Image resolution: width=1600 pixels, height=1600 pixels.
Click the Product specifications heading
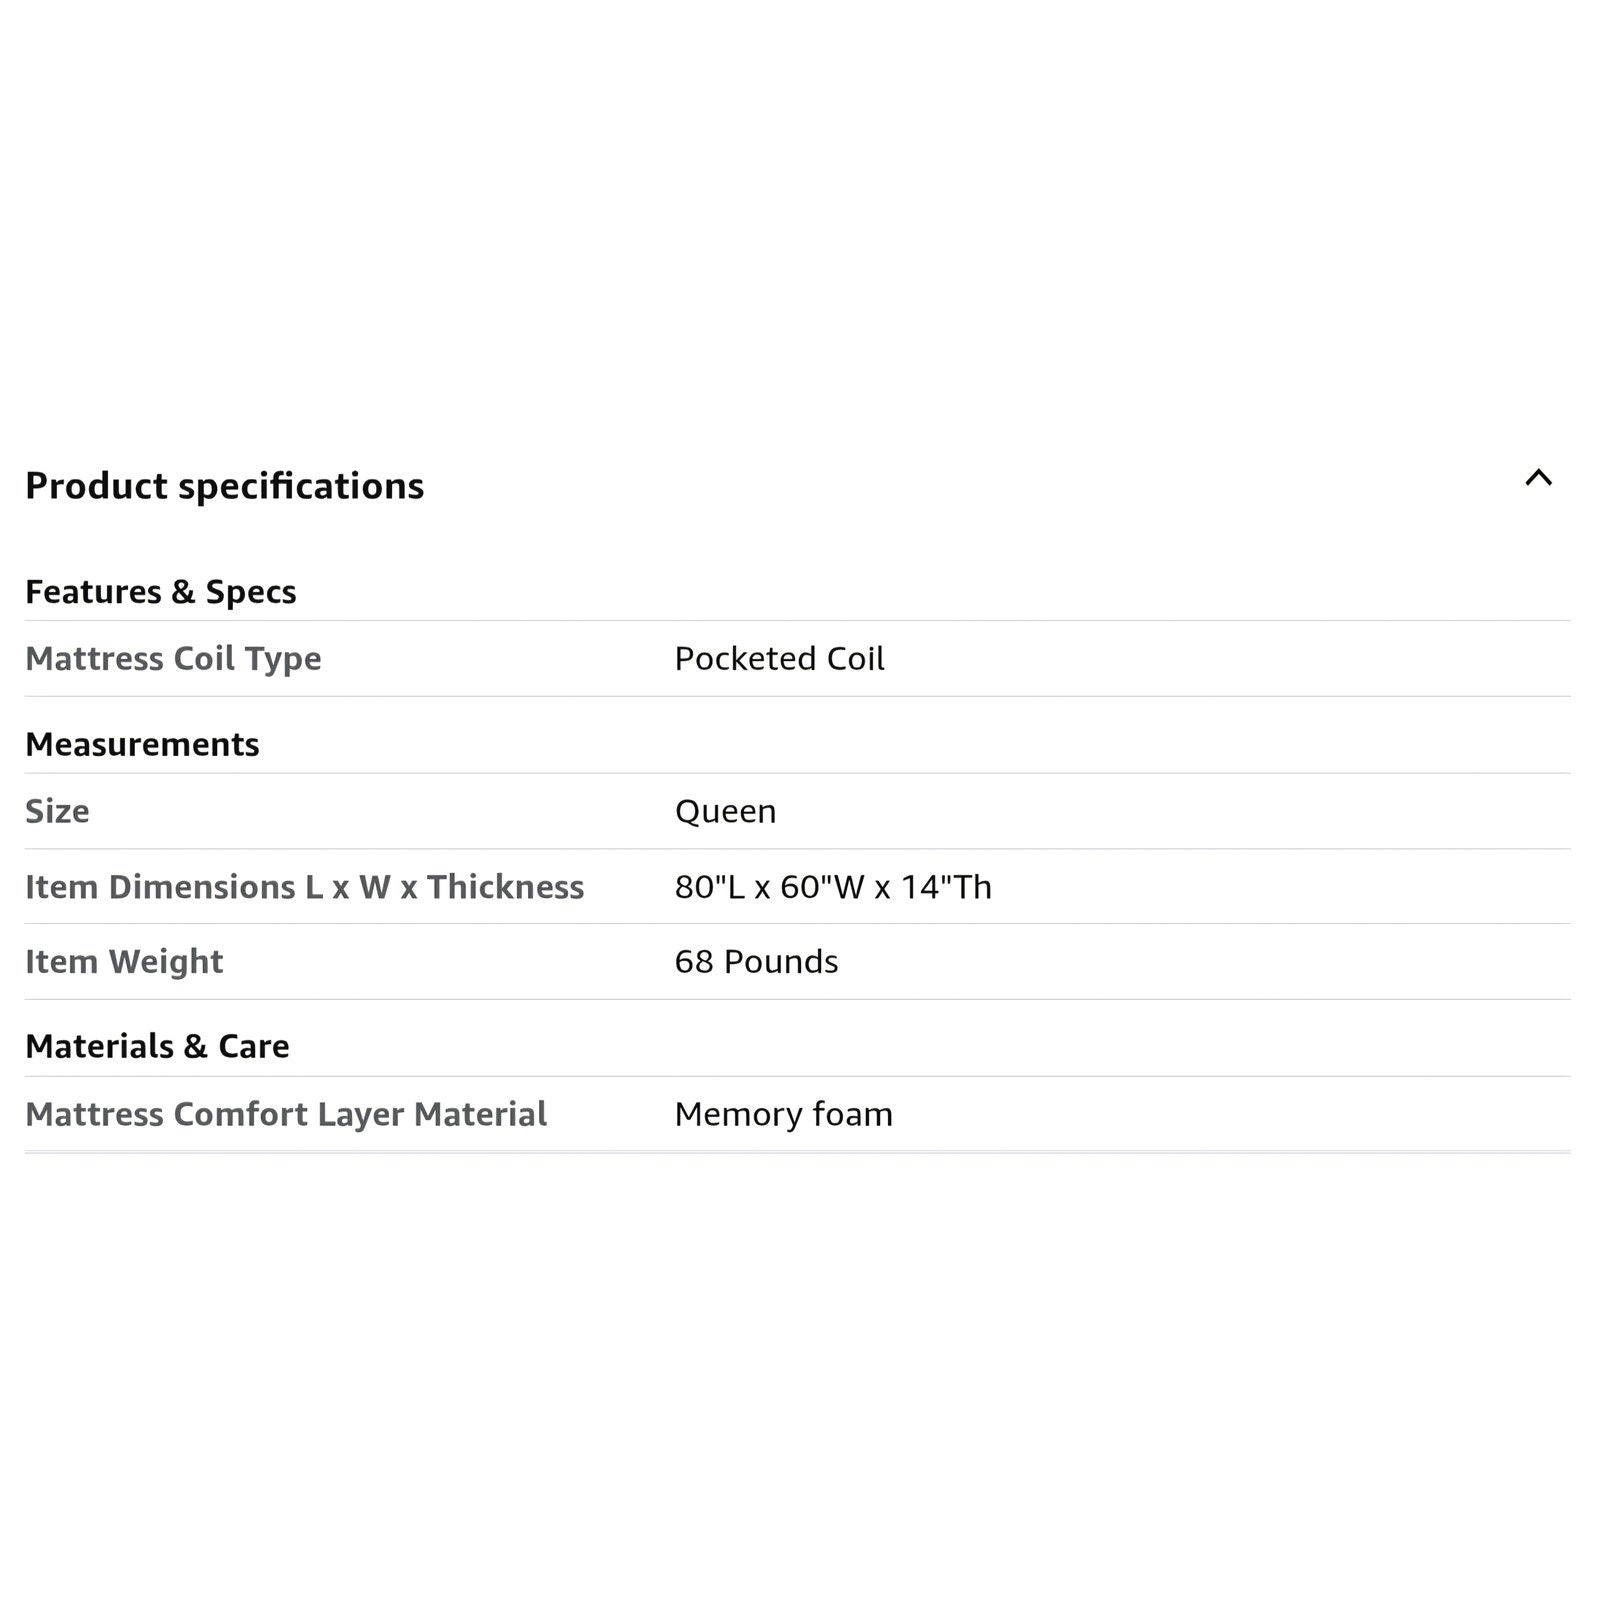coord(224,486)
